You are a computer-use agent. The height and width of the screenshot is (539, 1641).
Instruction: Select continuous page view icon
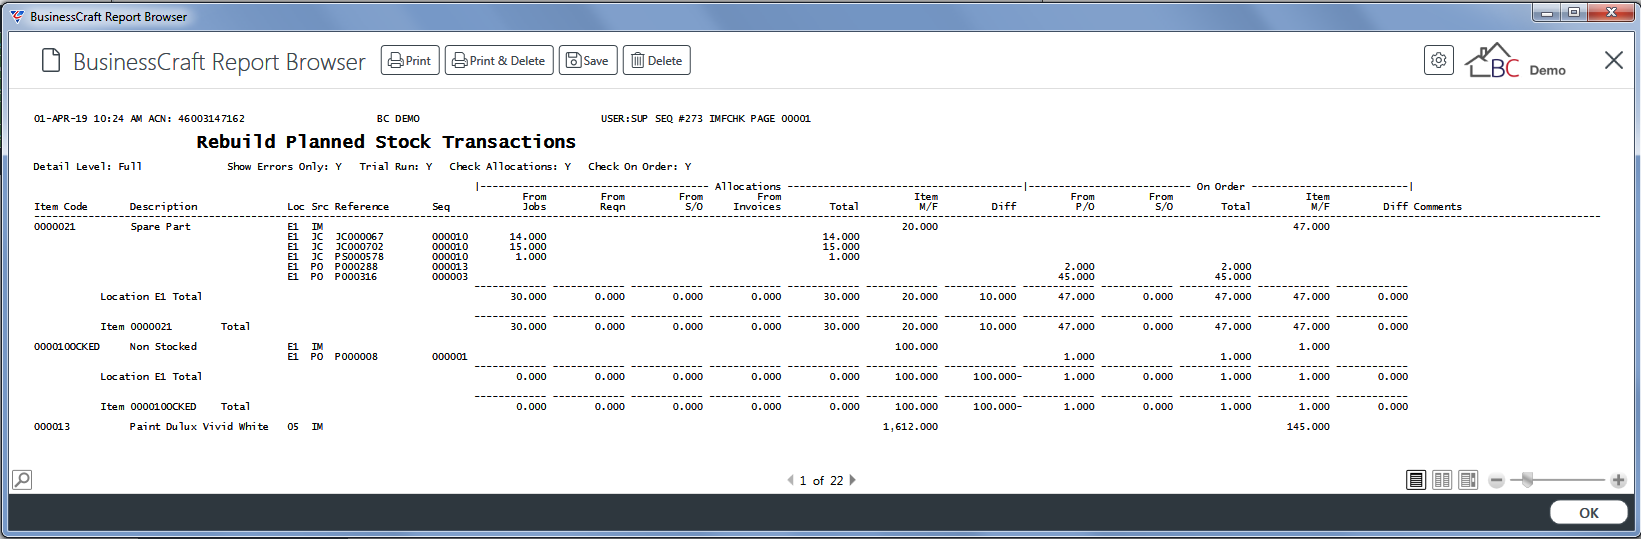click(x=1468, y=480)
